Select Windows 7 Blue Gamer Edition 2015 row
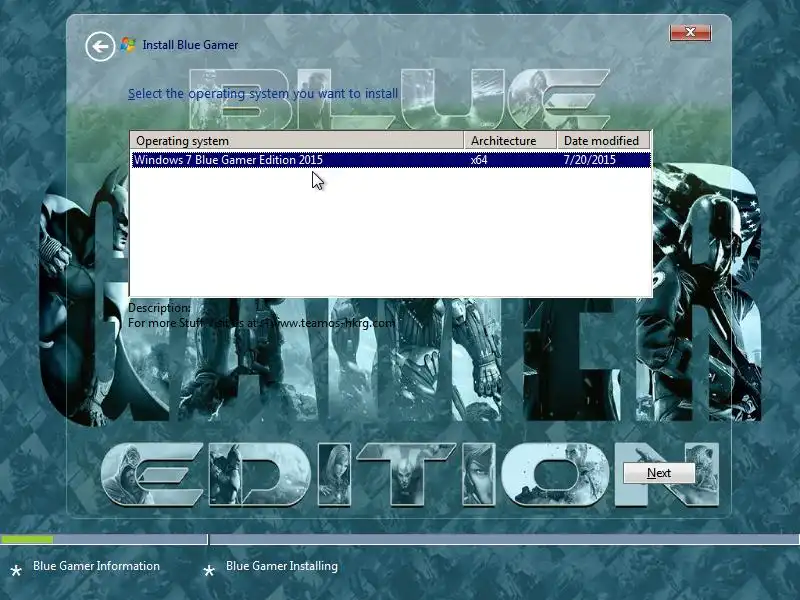 click(x=391, y=160)
